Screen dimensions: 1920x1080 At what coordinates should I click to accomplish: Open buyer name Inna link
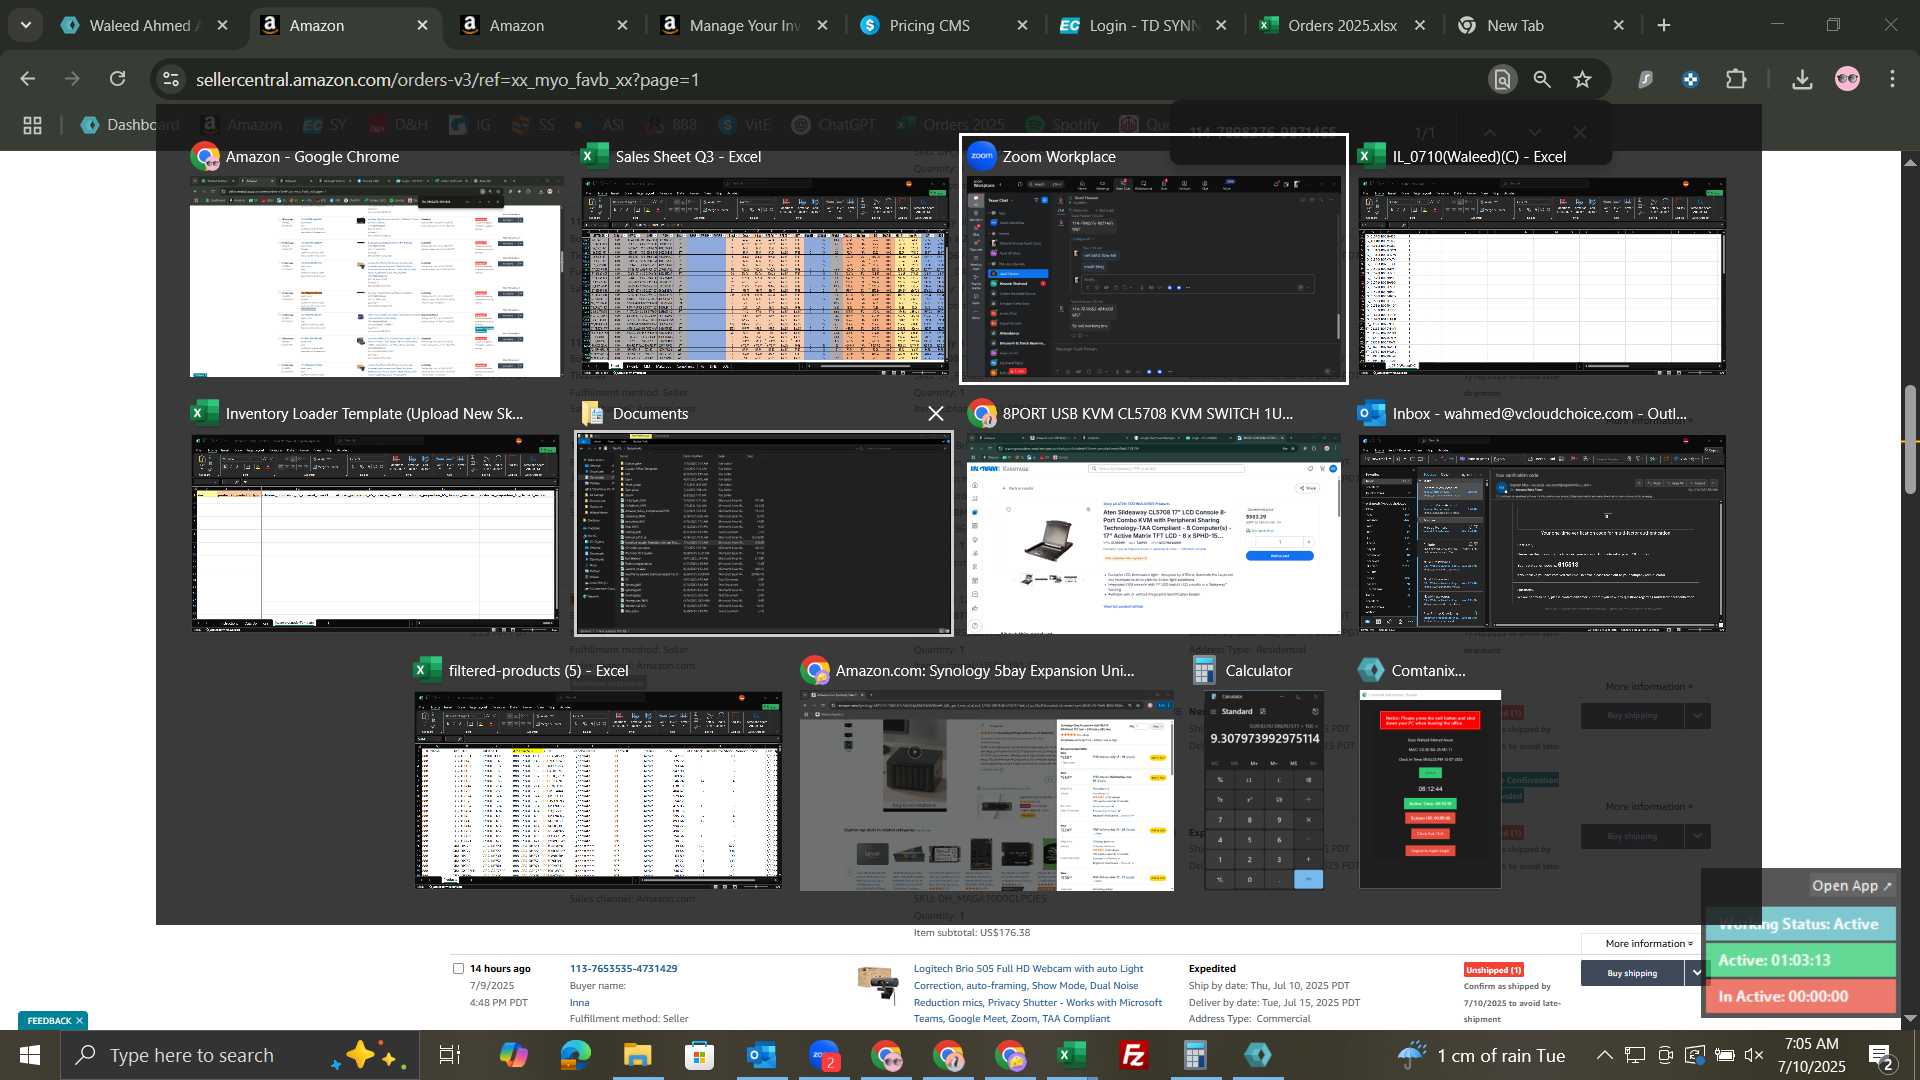(x=580, y=1002)
